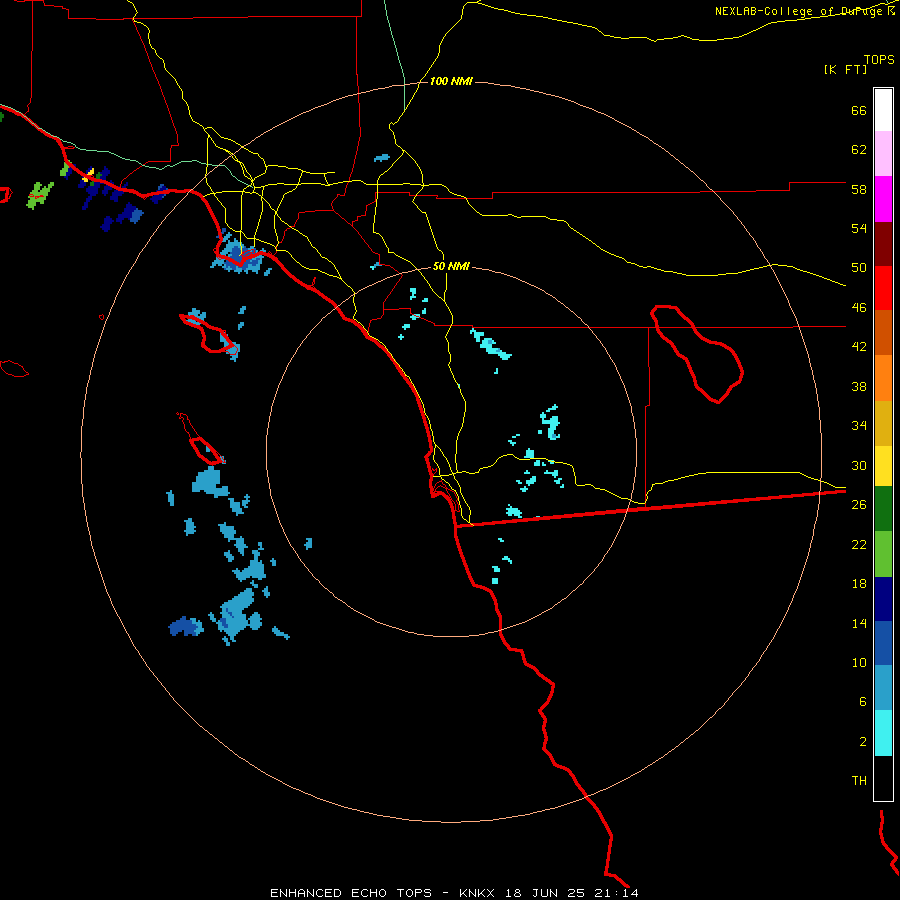Screen dimensions: 900x900
Task: Click the light pink legend swatch
Action: 883,154
